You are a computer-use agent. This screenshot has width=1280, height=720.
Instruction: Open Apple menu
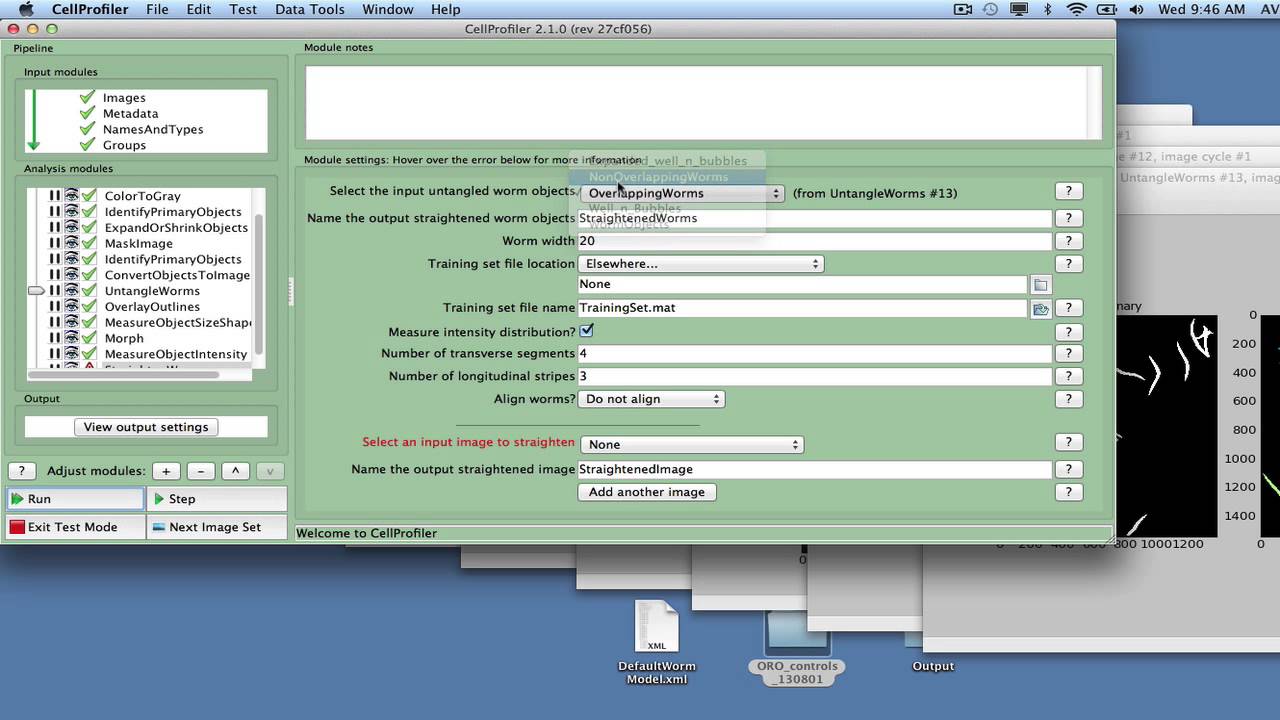click(27, 9)
